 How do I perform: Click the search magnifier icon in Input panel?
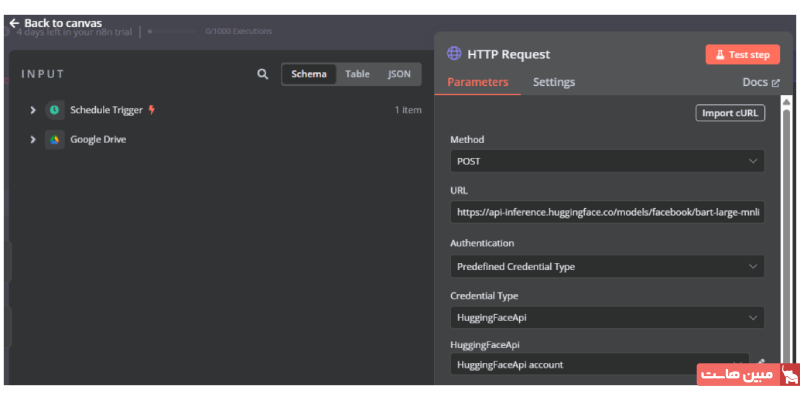(x=263, y=74)
